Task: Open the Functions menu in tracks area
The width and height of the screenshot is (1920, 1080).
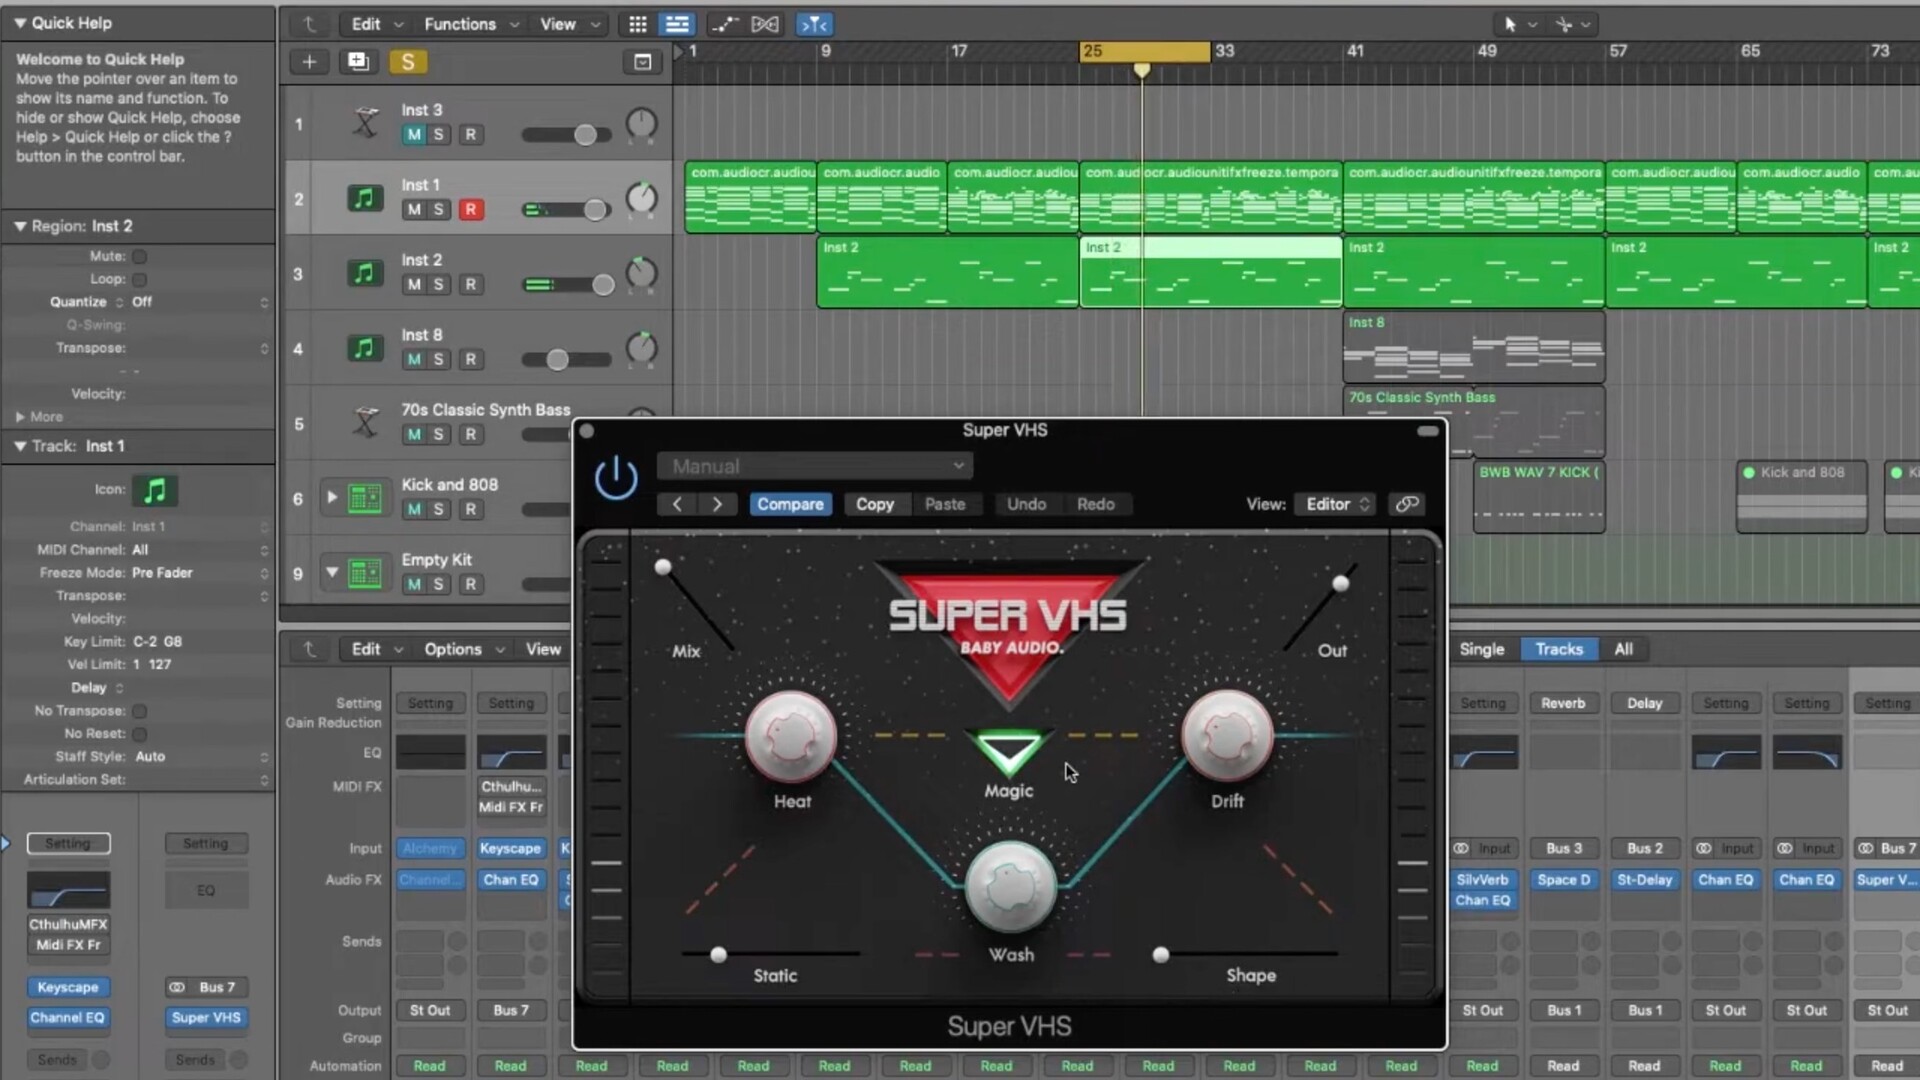Action: click(x=471, y=24)
